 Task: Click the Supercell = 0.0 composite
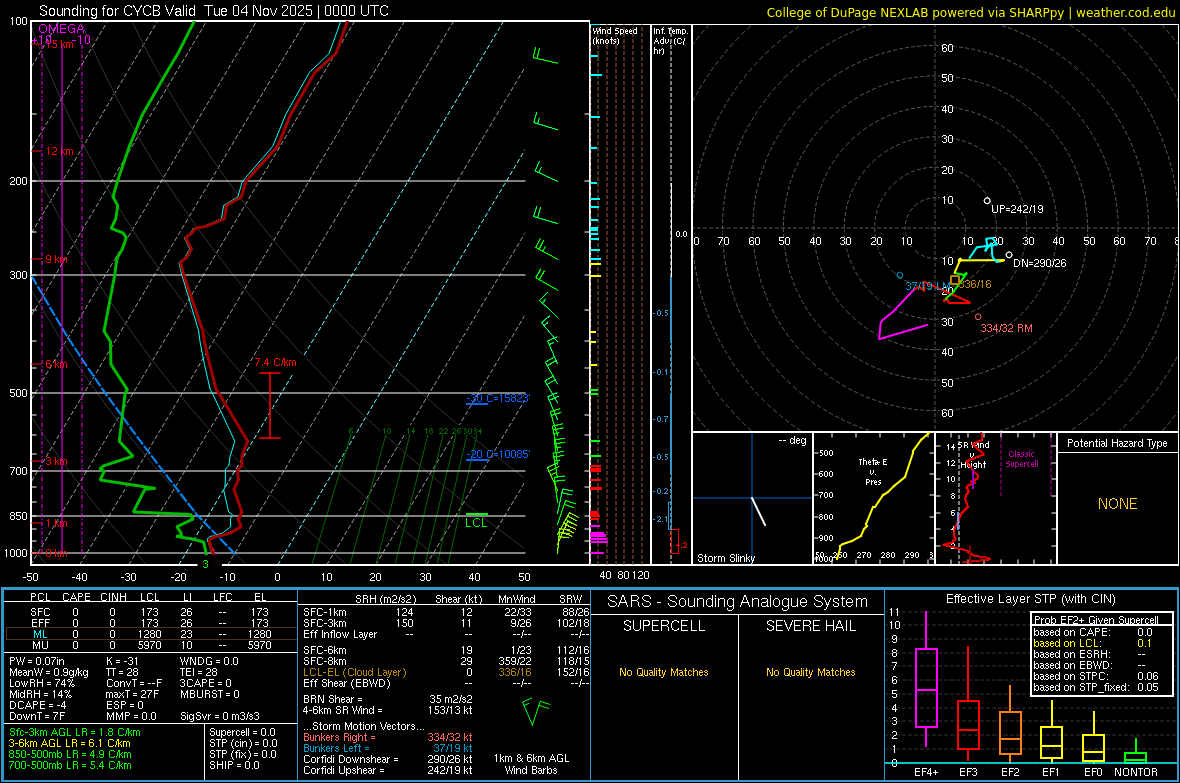pyautogui.click(x=242, y=732)
